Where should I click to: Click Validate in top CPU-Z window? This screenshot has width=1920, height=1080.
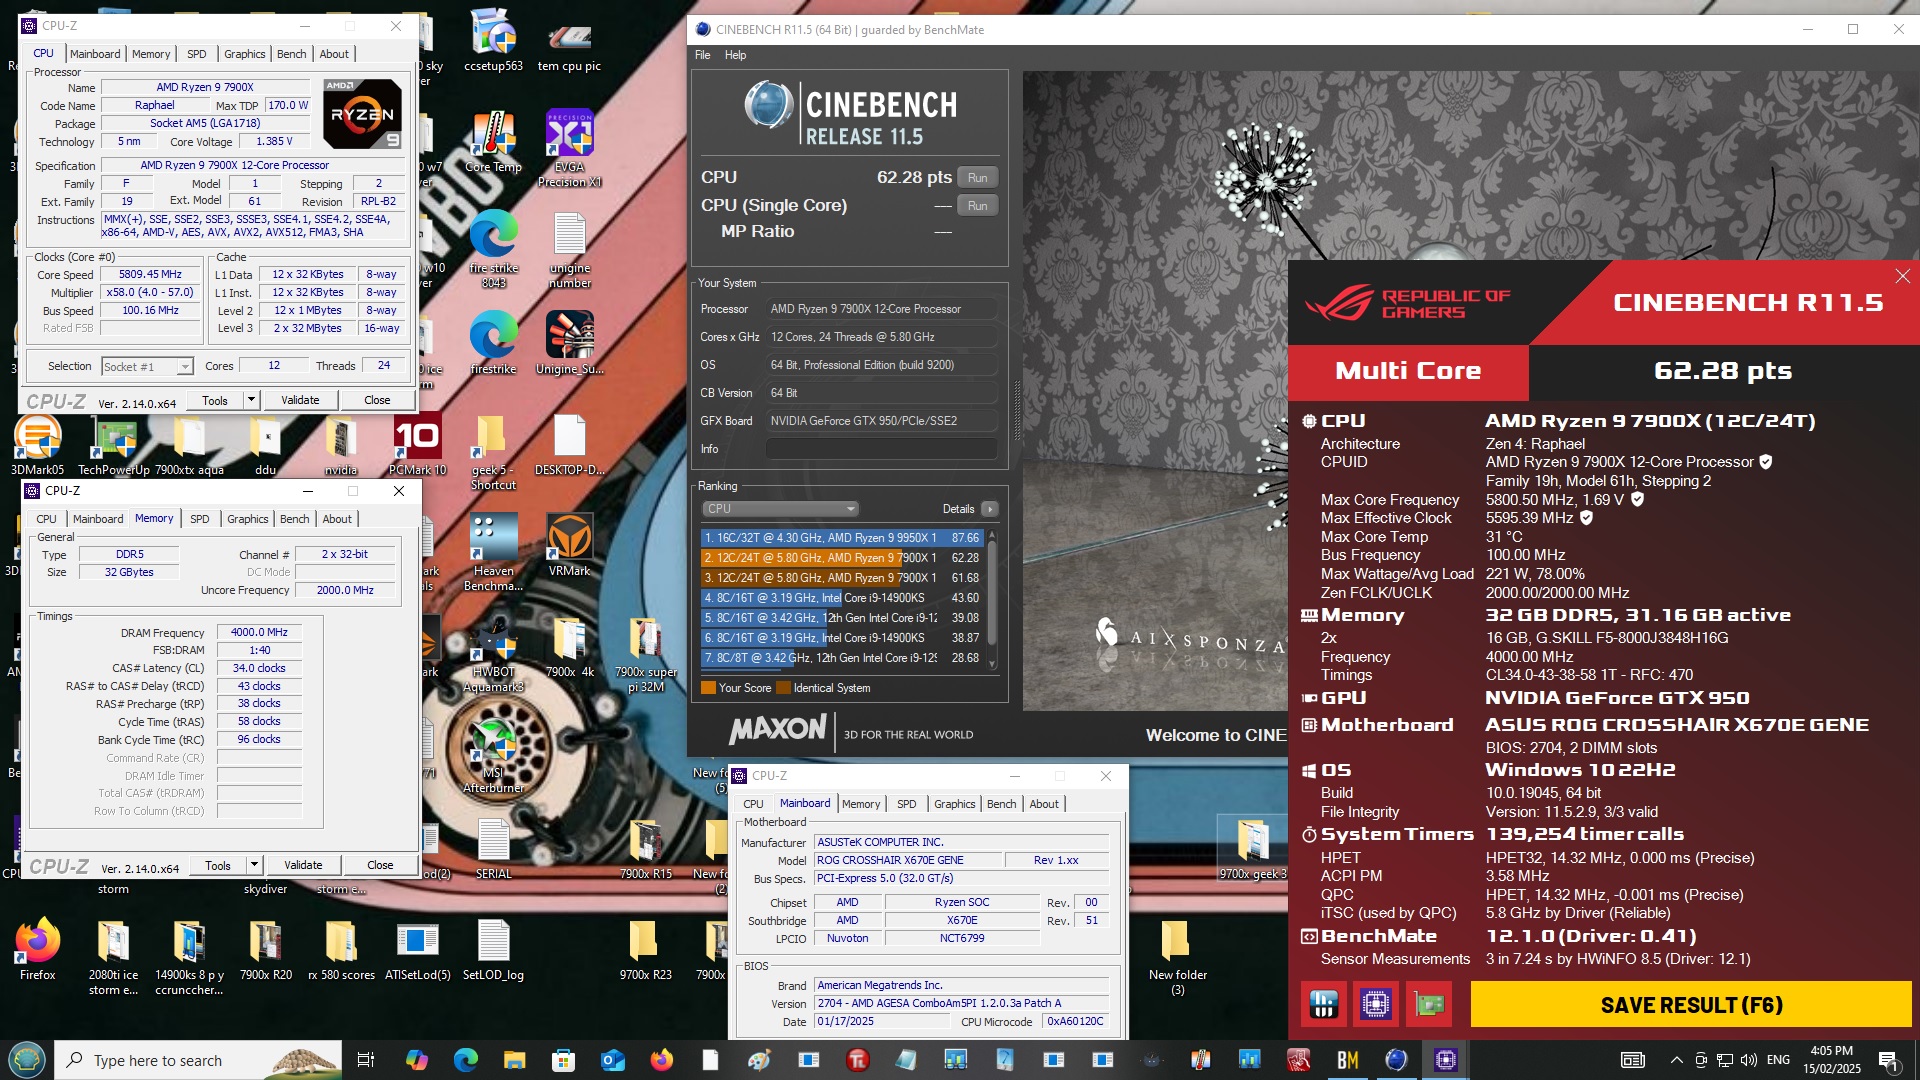[300, 400]
